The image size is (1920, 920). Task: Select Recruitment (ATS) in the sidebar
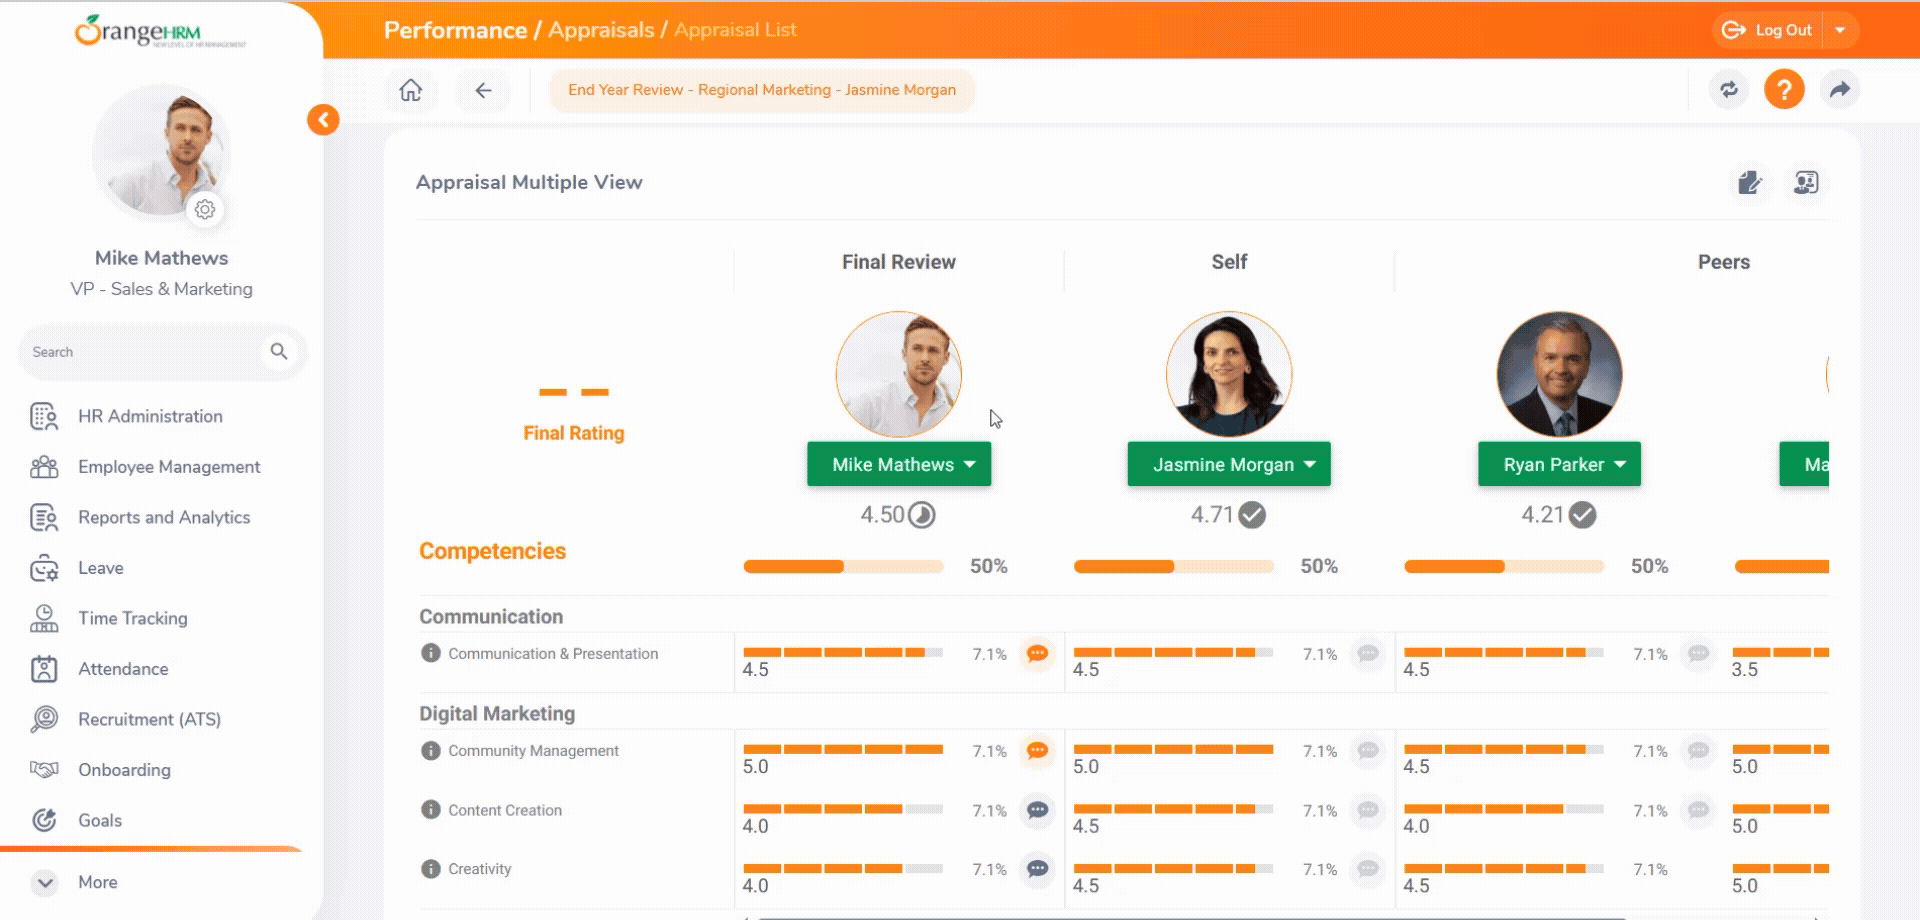click(x=149, y=719)
